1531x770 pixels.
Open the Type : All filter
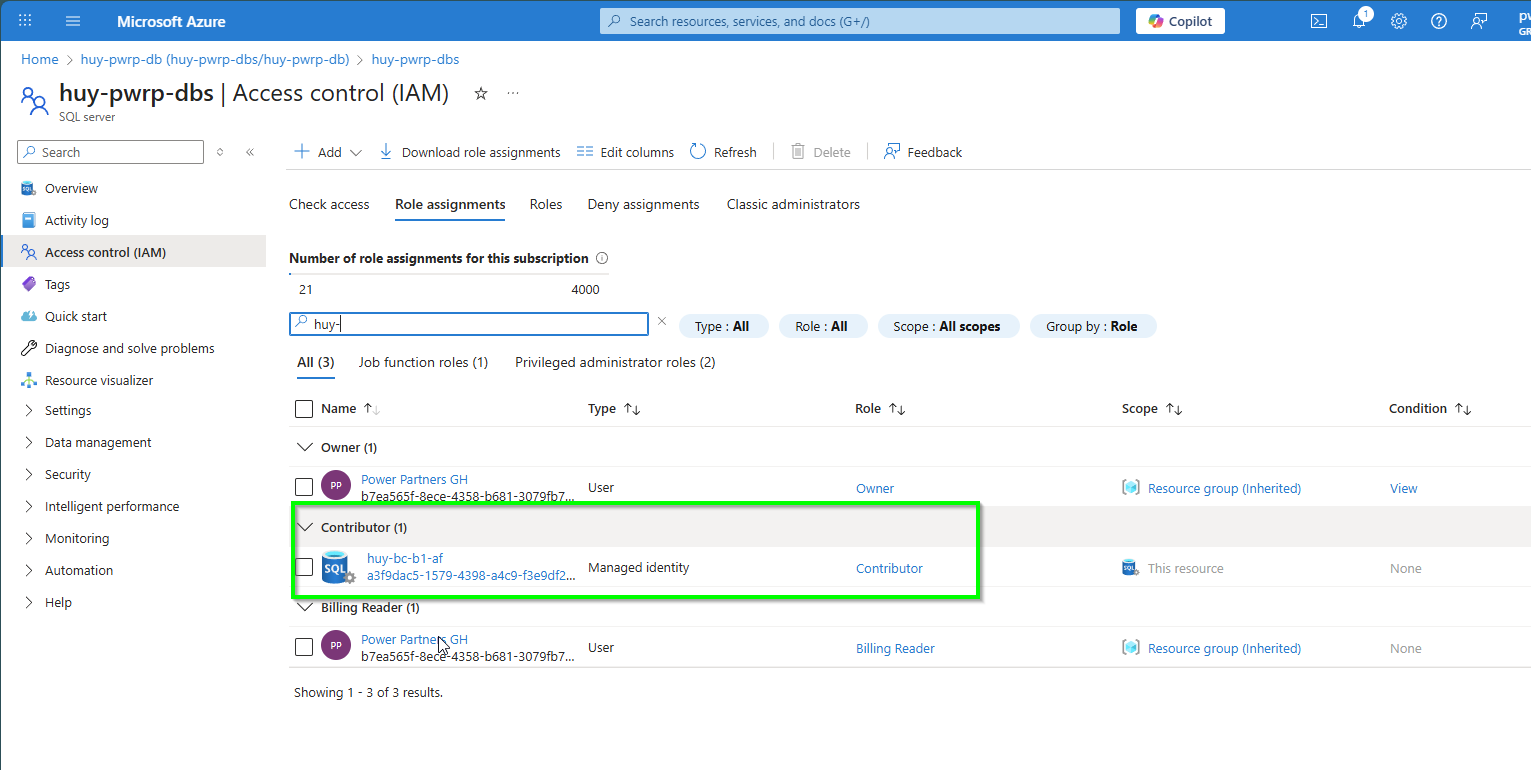tap(723, 326)
